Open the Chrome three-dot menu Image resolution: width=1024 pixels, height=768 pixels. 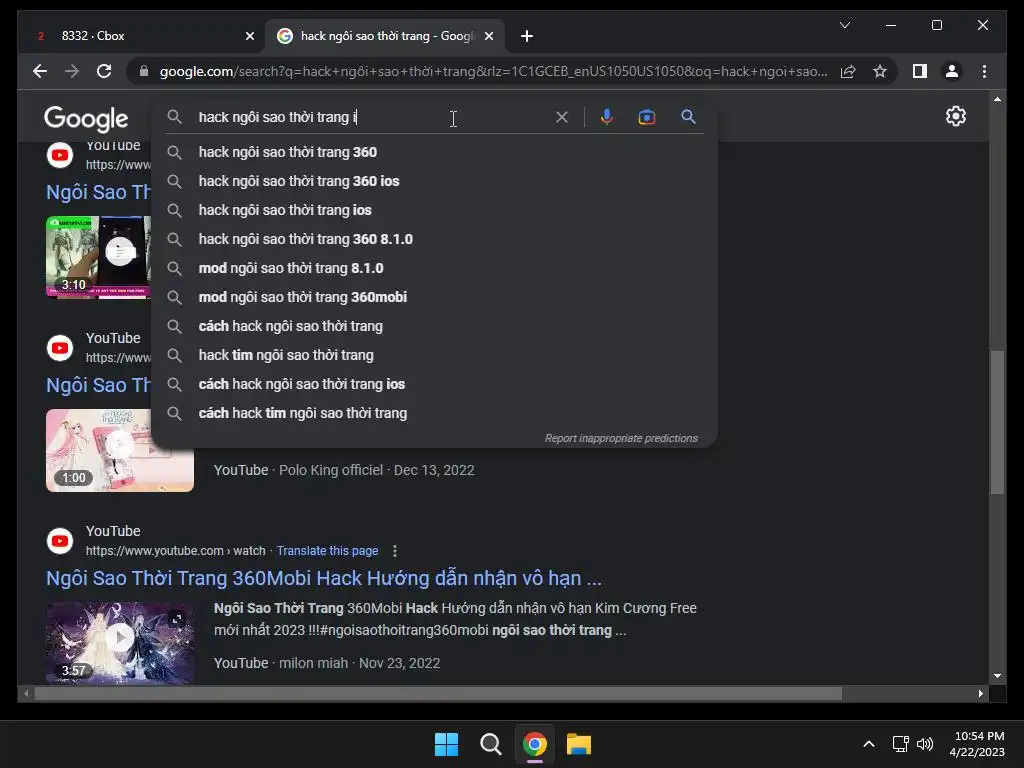(984, 71)
